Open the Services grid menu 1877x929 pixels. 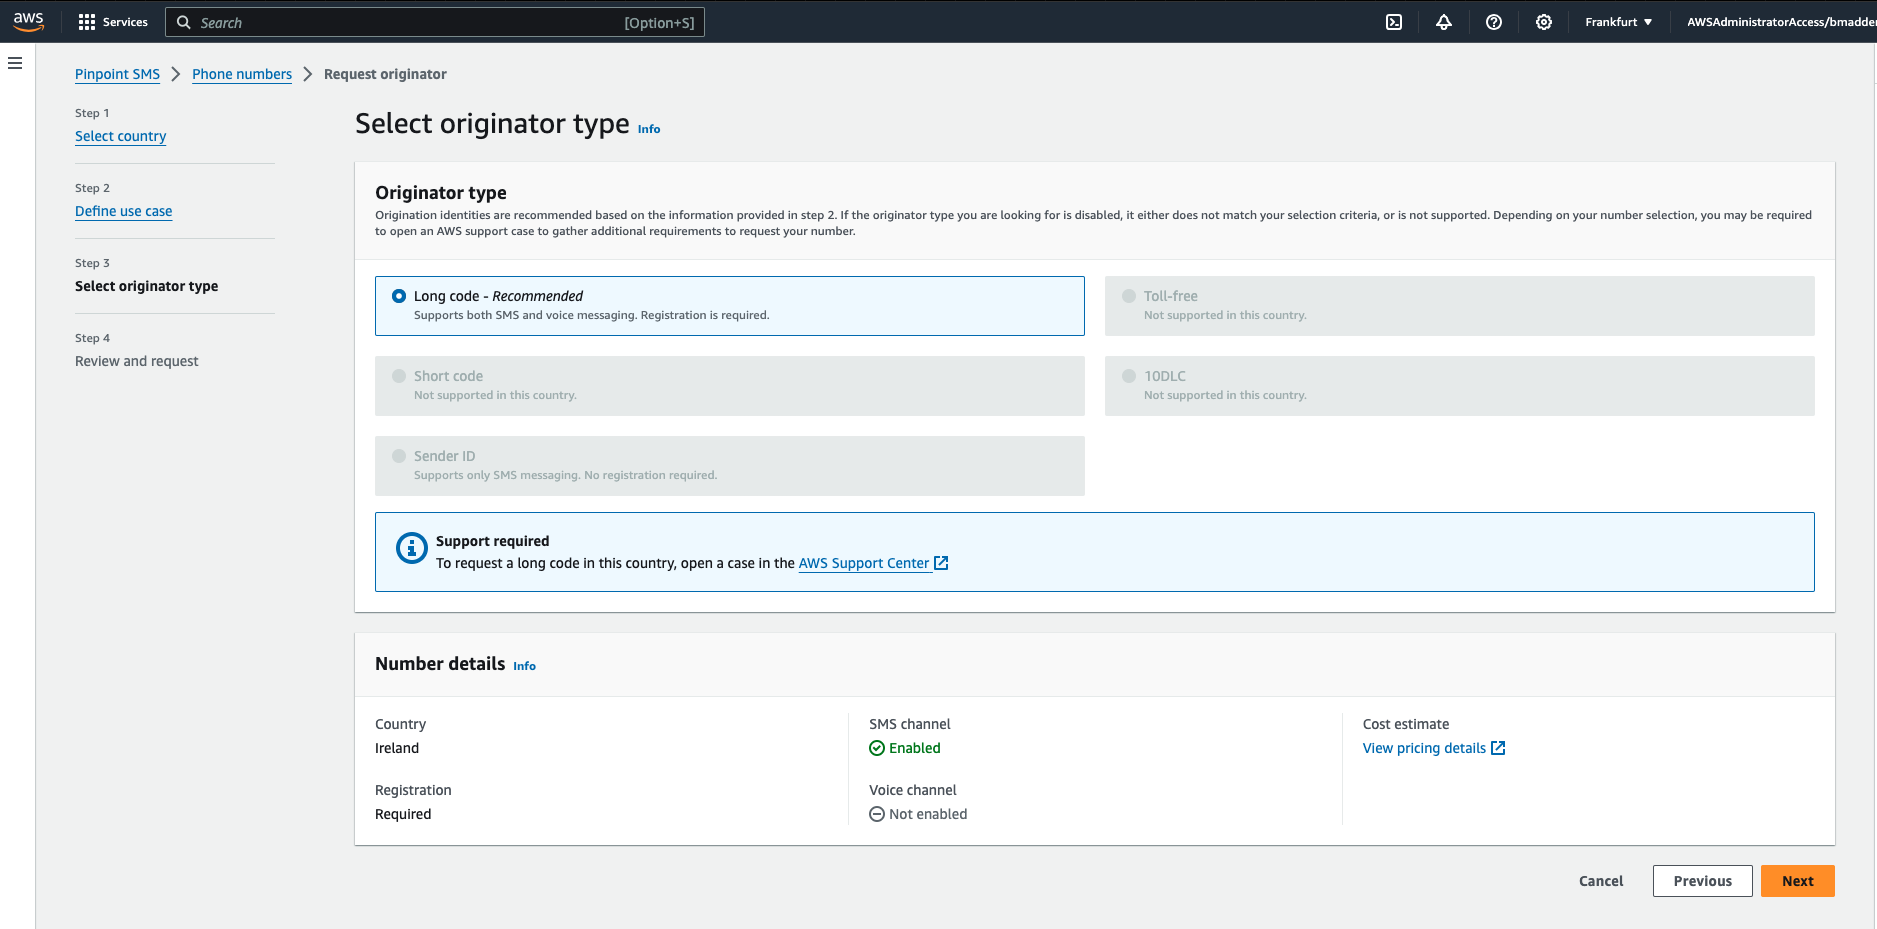[87, 22]
